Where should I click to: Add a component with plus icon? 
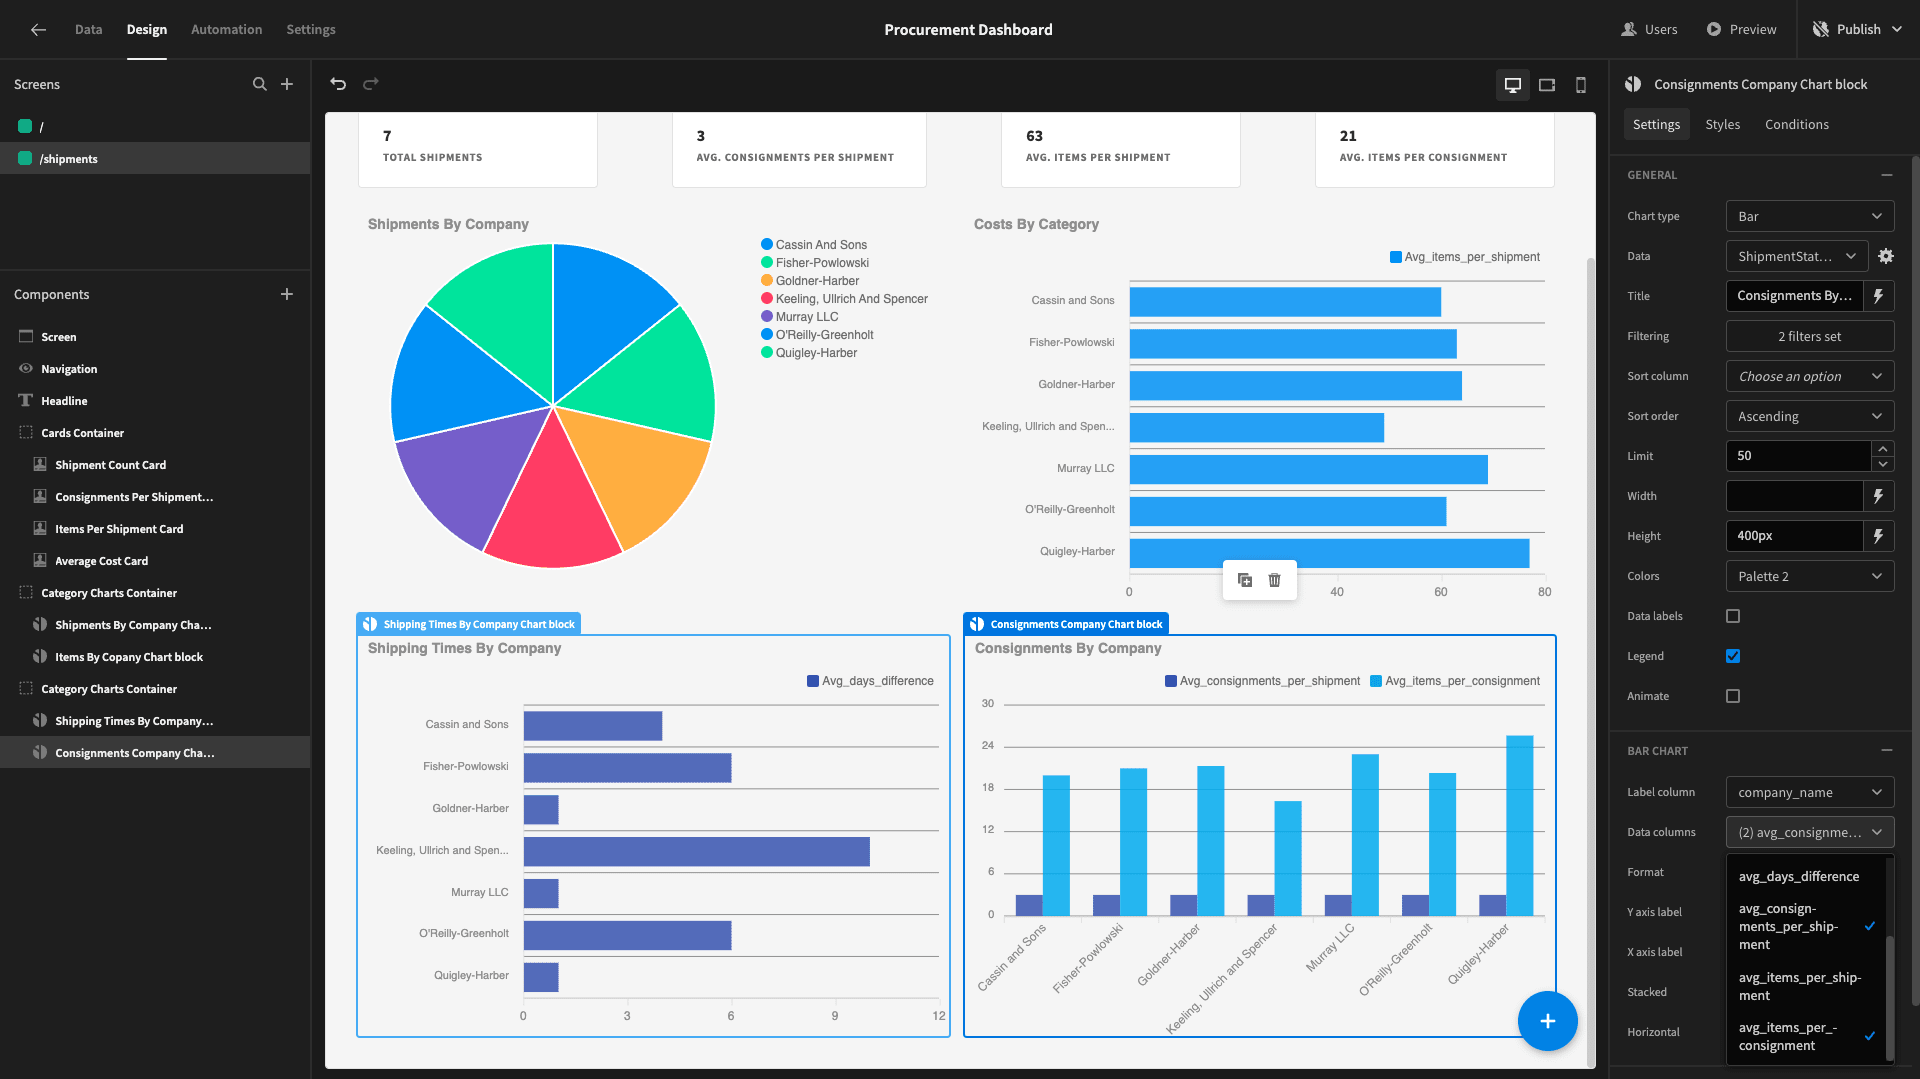(287, 294)
